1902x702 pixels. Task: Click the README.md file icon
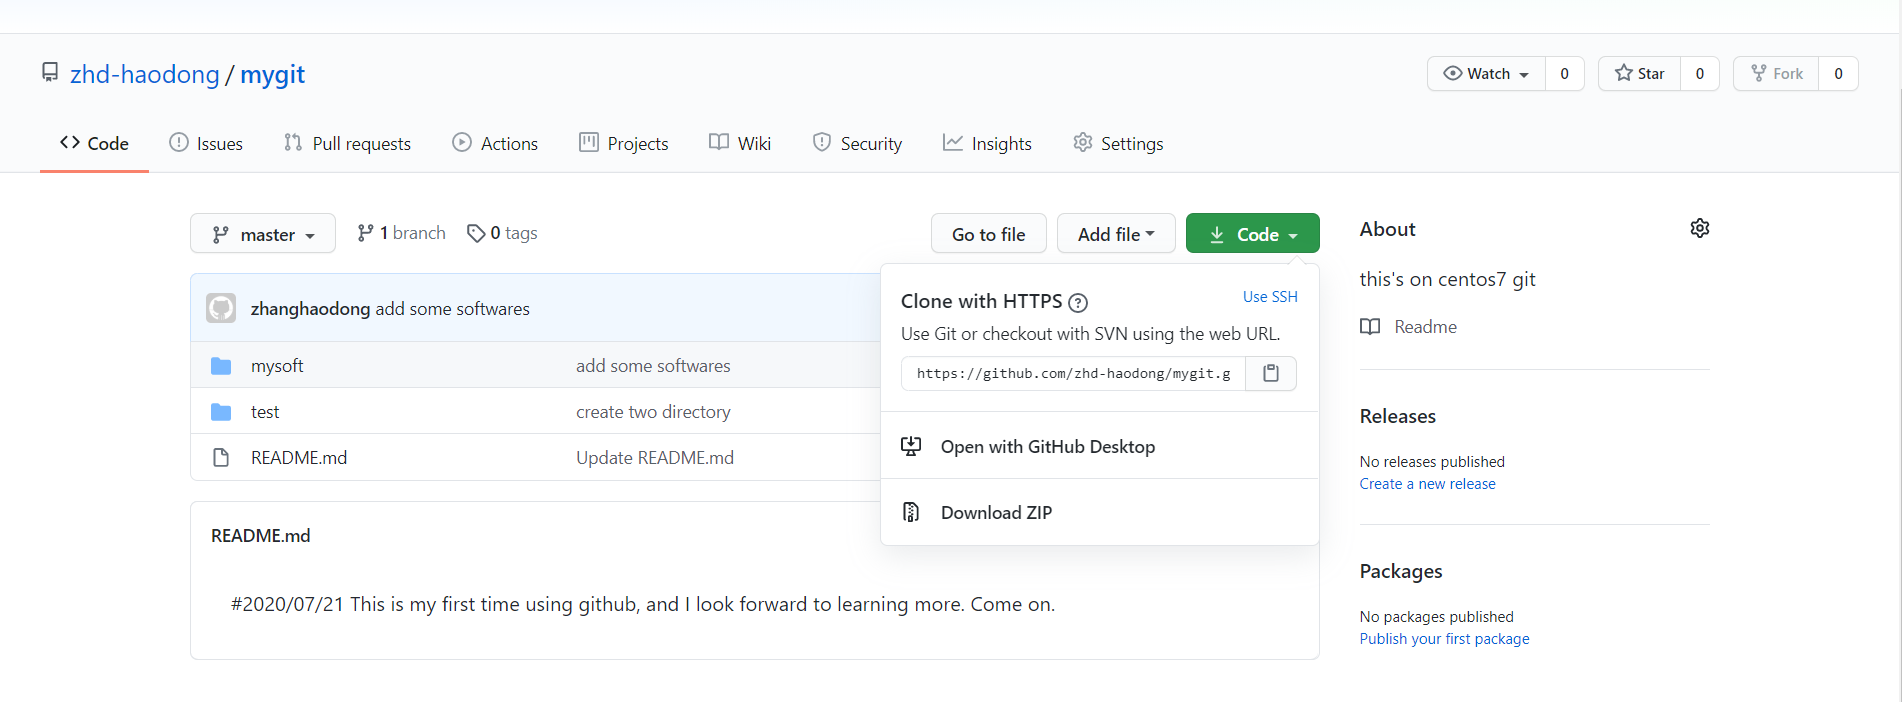(x=221, y=458)
